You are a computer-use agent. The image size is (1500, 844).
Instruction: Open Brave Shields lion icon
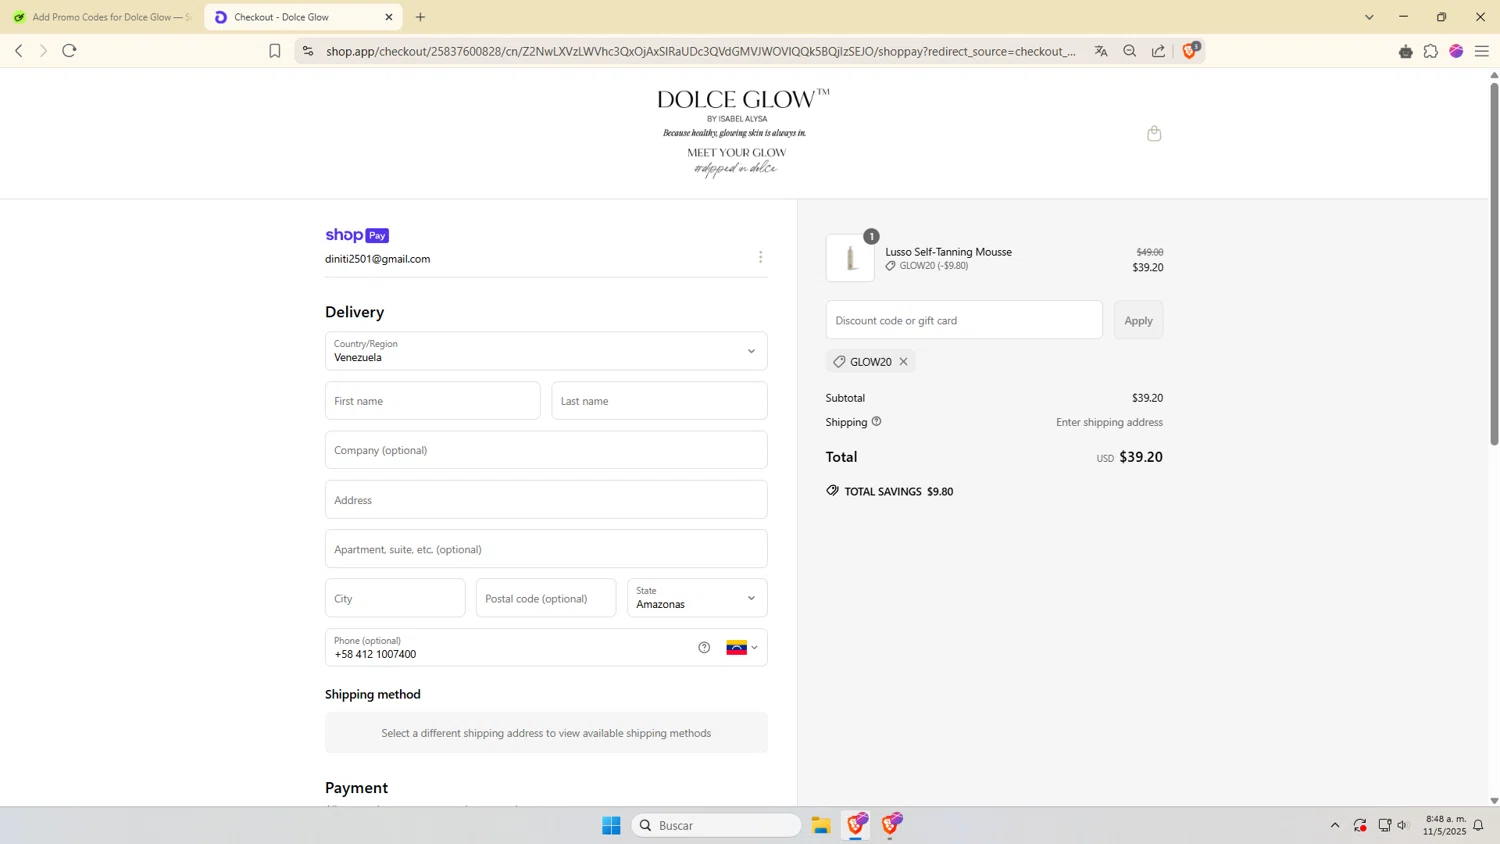(x=1190, y=50)
